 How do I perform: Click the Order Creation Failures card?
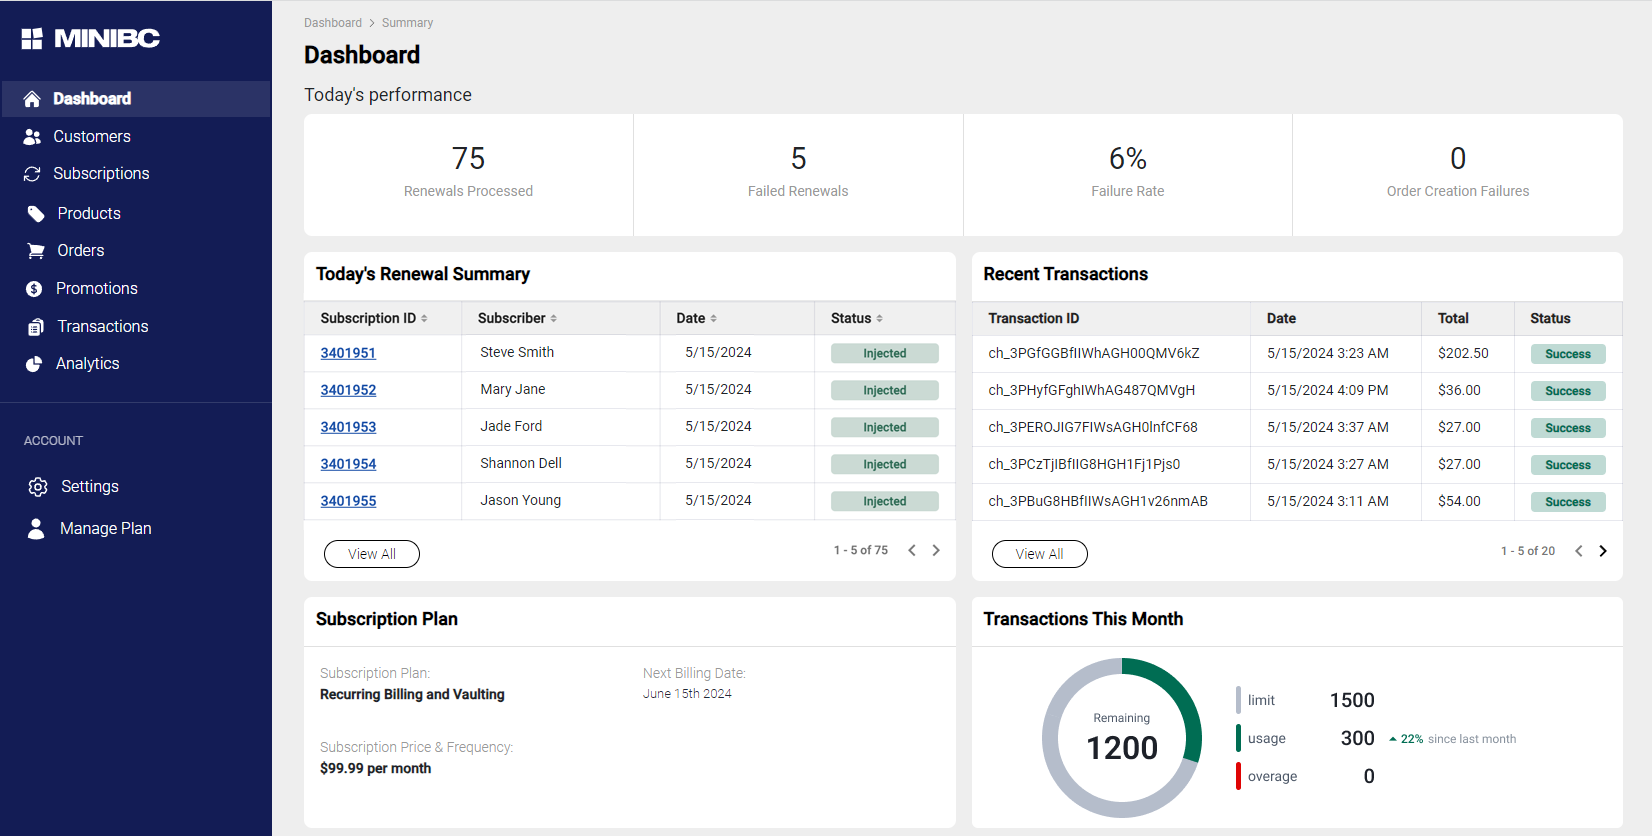point(1458,175)
